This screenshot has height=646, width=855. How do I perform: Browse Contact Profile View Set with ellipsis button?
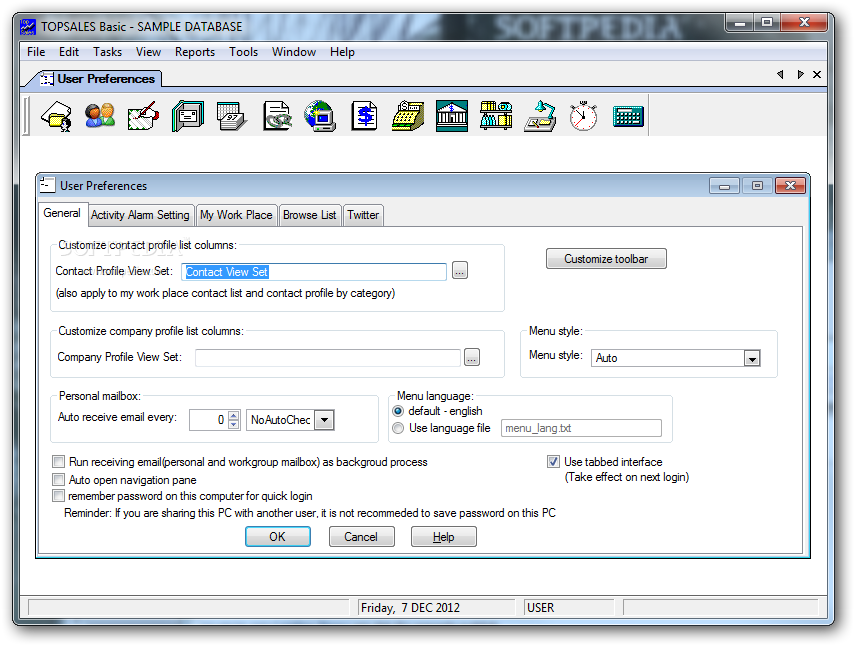coord(460,270)
